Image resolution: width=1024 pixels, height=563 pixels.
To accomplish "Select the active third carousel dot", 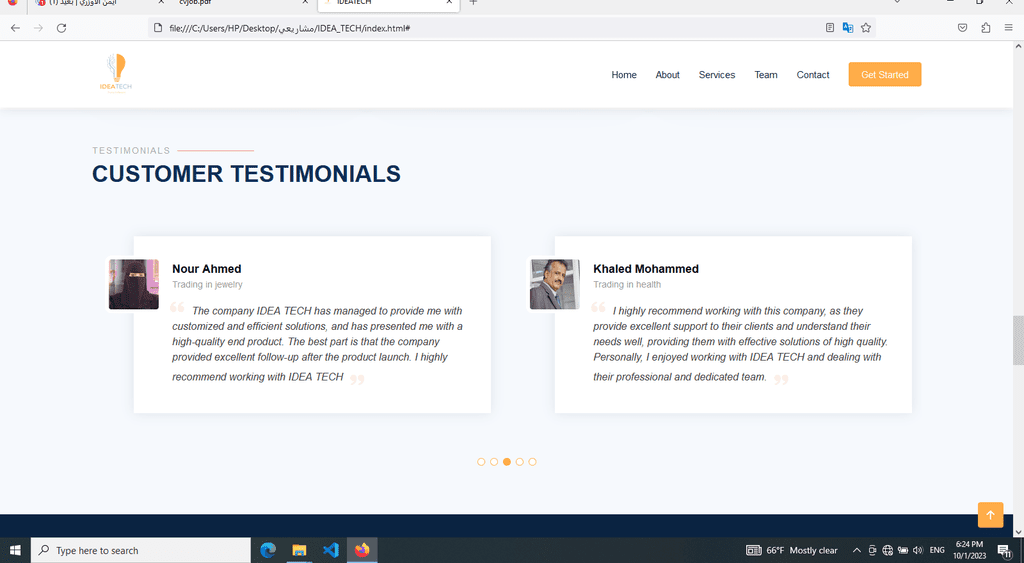I will point(507,462).
